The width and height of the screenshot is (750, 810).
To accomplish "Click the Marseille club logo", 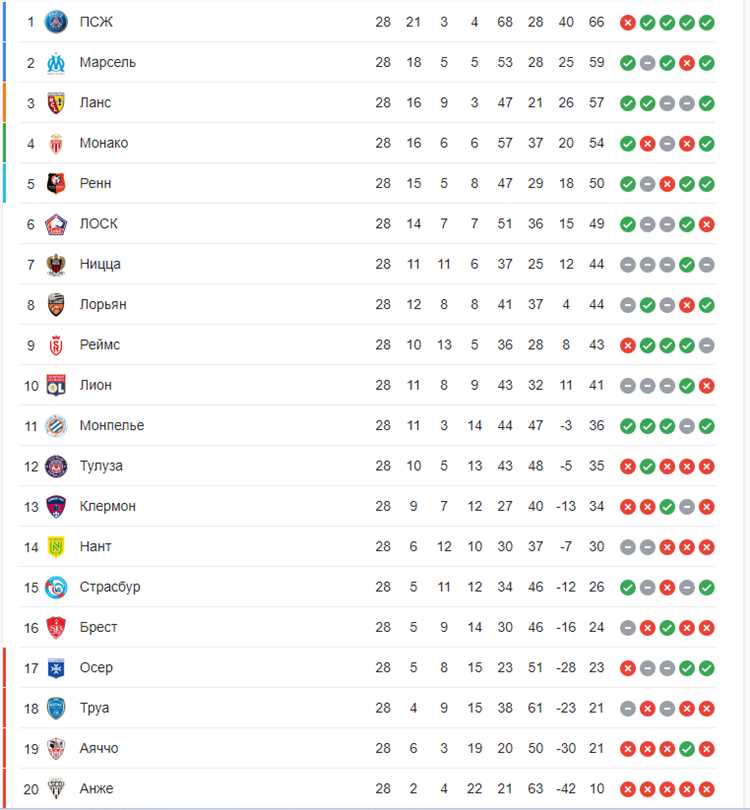I will (x=56, y=63).
